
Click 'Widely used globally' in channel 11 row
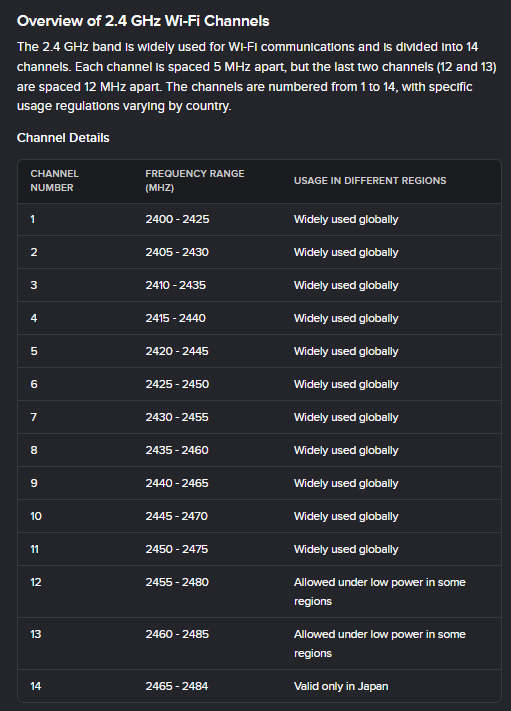(x=346, y=550)
